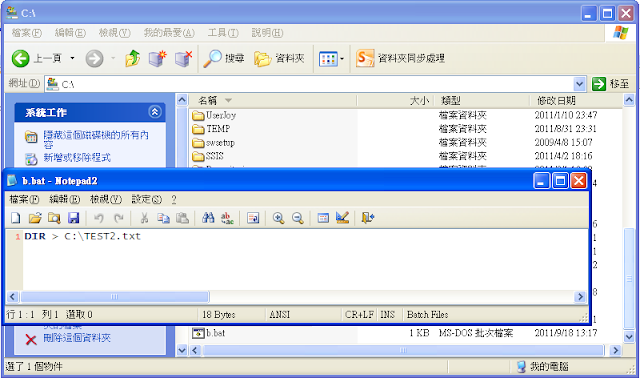Click CR+LF in Notepad2 status bar

click(359, 315)
